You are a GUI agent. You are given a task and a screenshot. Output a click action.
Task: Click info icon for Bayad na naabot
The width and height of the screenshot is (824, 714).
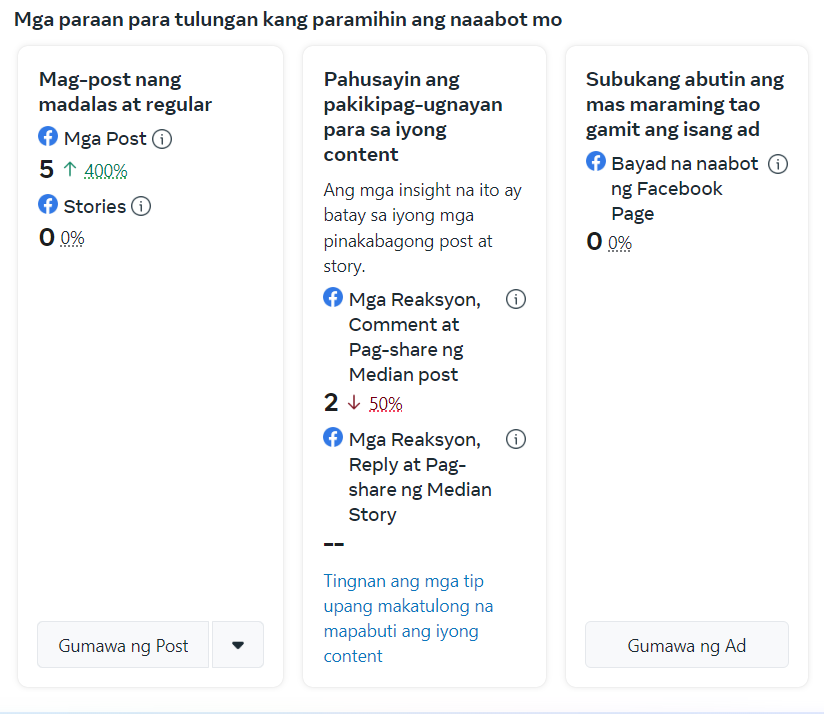pos(778,164)
